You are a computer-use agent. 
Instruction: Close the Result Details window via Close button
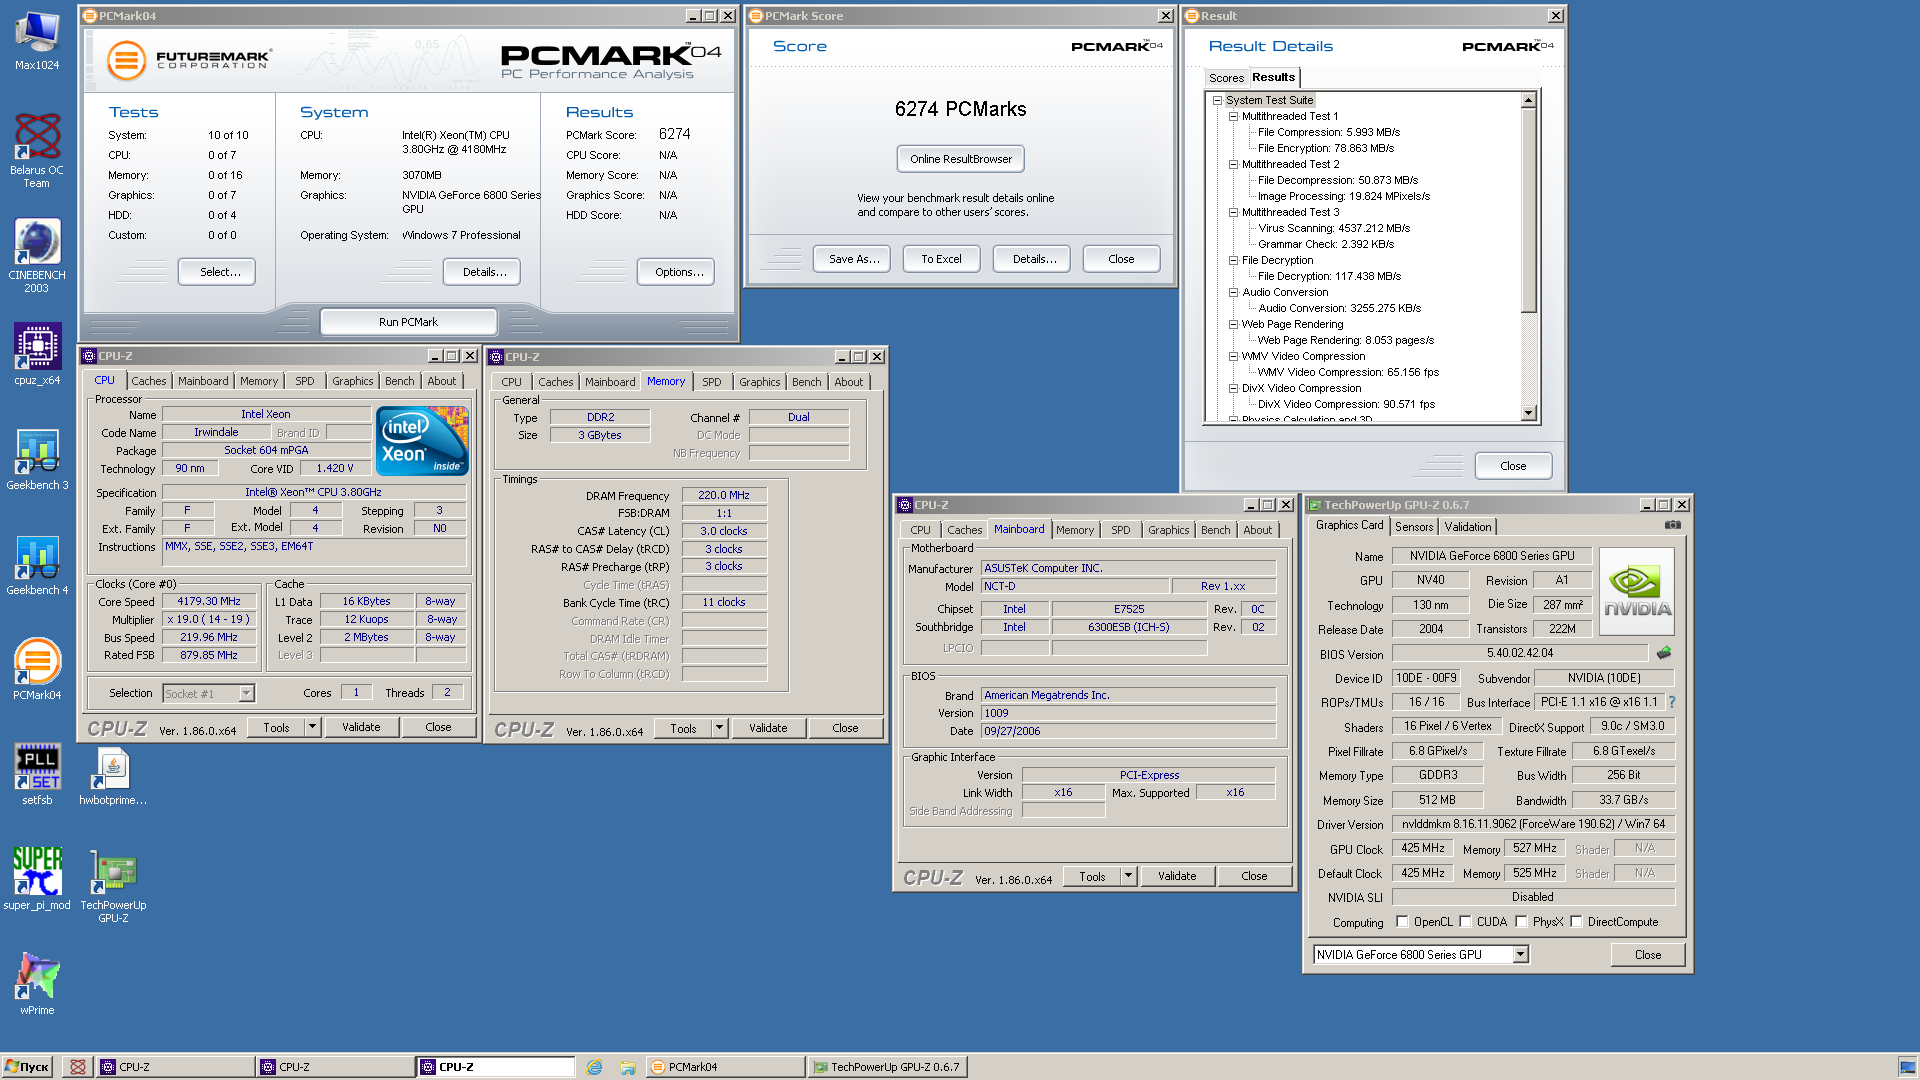coord(1513,466)
